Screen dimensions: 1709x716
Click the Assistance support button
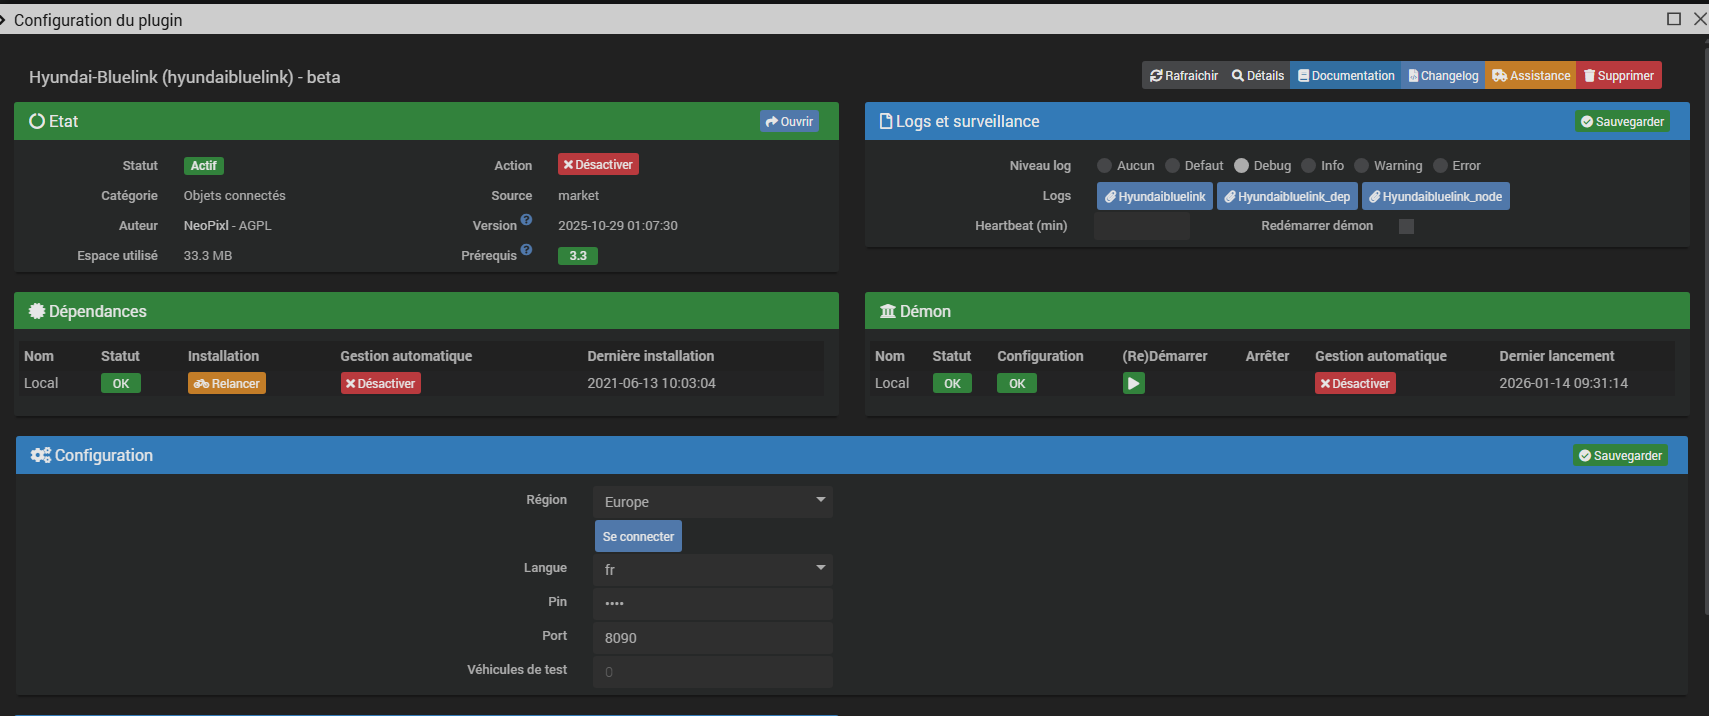tap(1531, 76)
